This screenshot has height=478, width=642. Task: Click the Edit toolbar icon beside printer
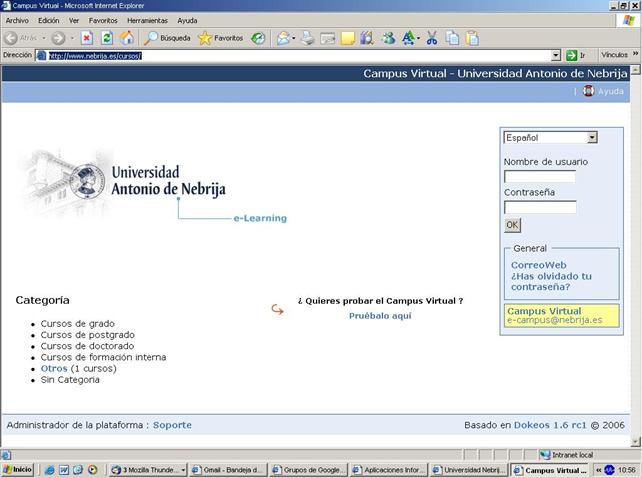[328, 39]
